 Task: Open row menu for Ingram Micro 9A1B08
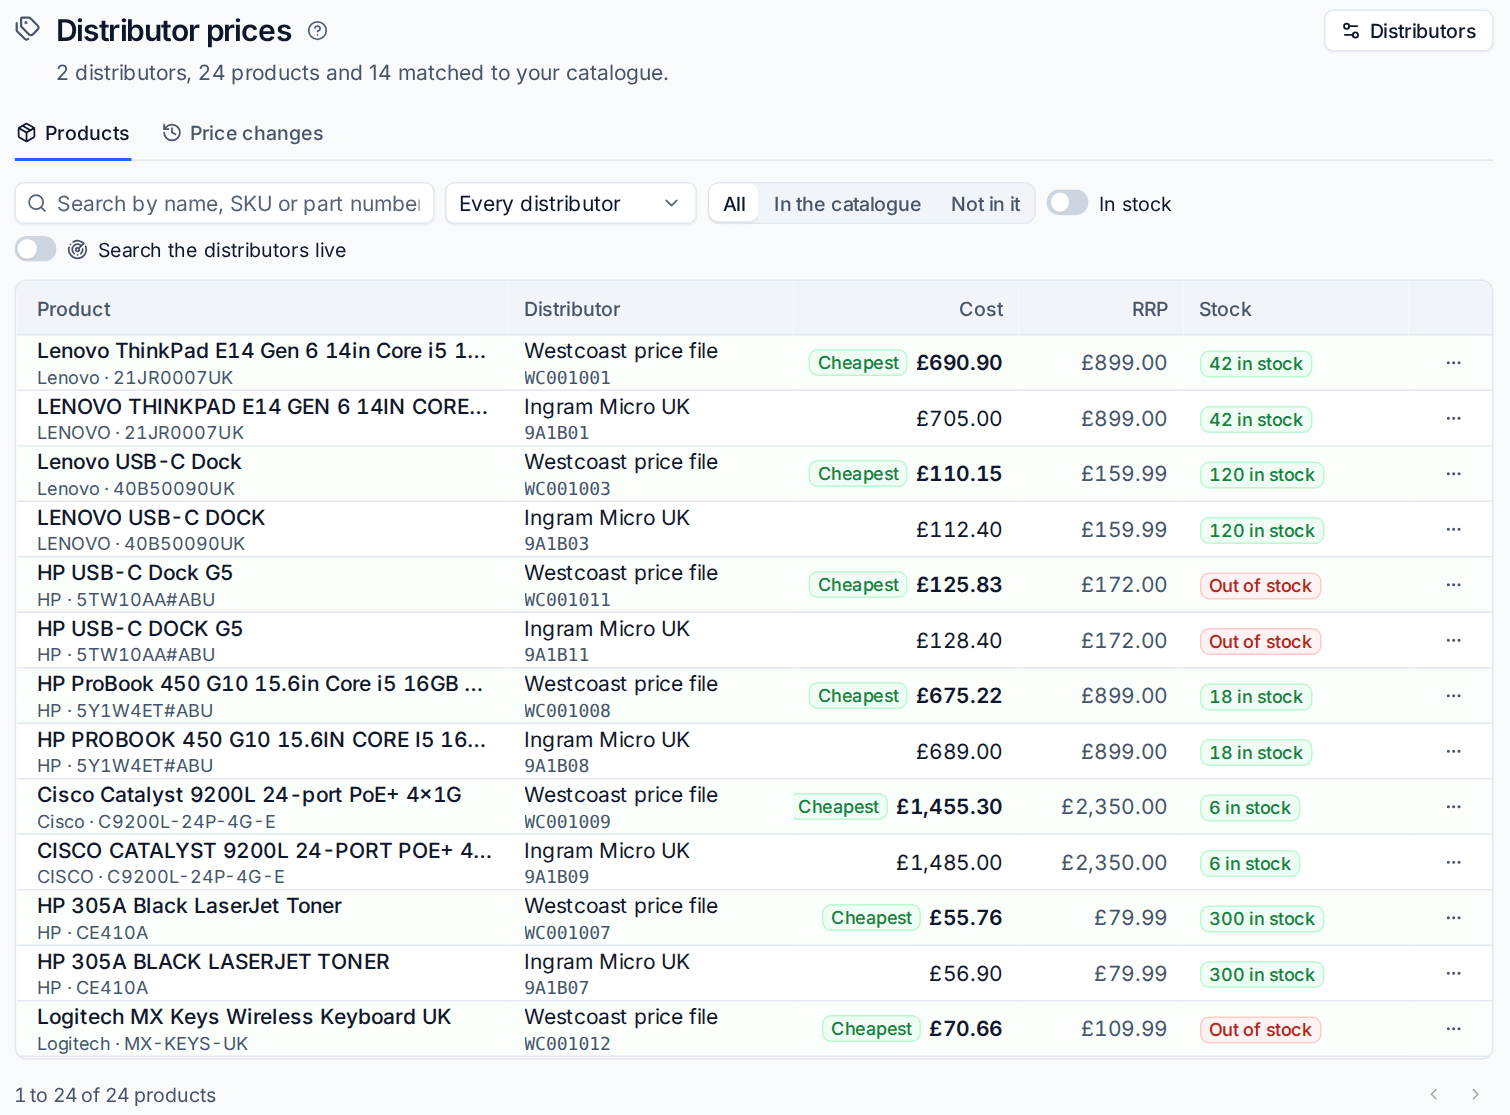point(1453,752)
